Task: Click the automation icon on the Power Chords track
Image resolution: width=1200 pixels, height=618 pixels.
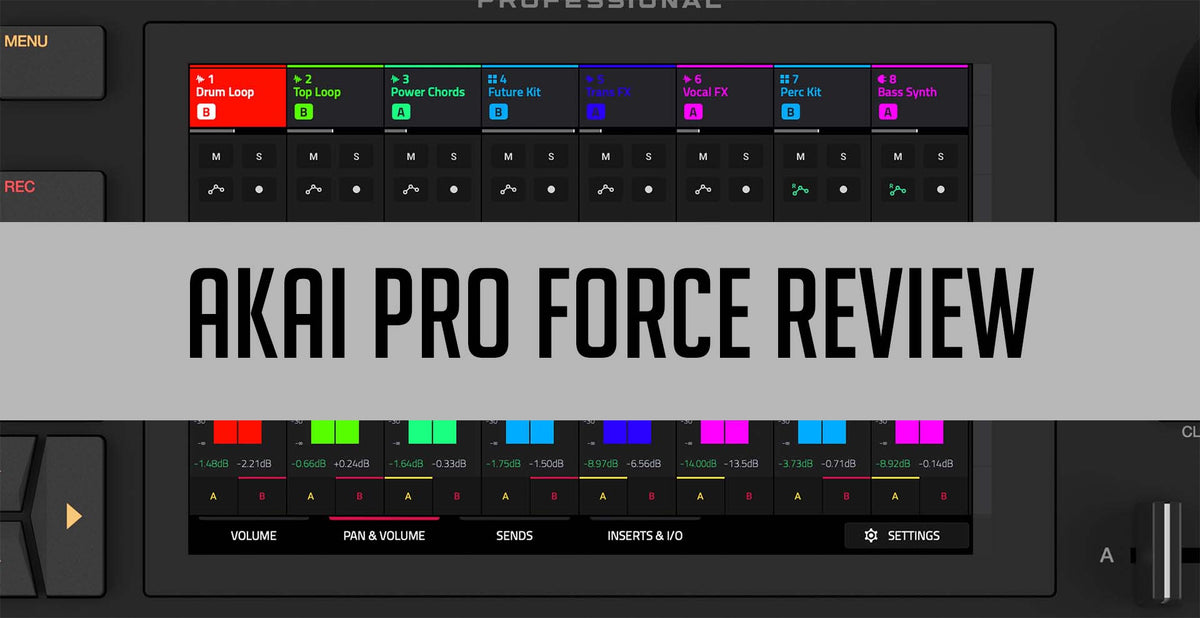Action: [x=409, y=190]
